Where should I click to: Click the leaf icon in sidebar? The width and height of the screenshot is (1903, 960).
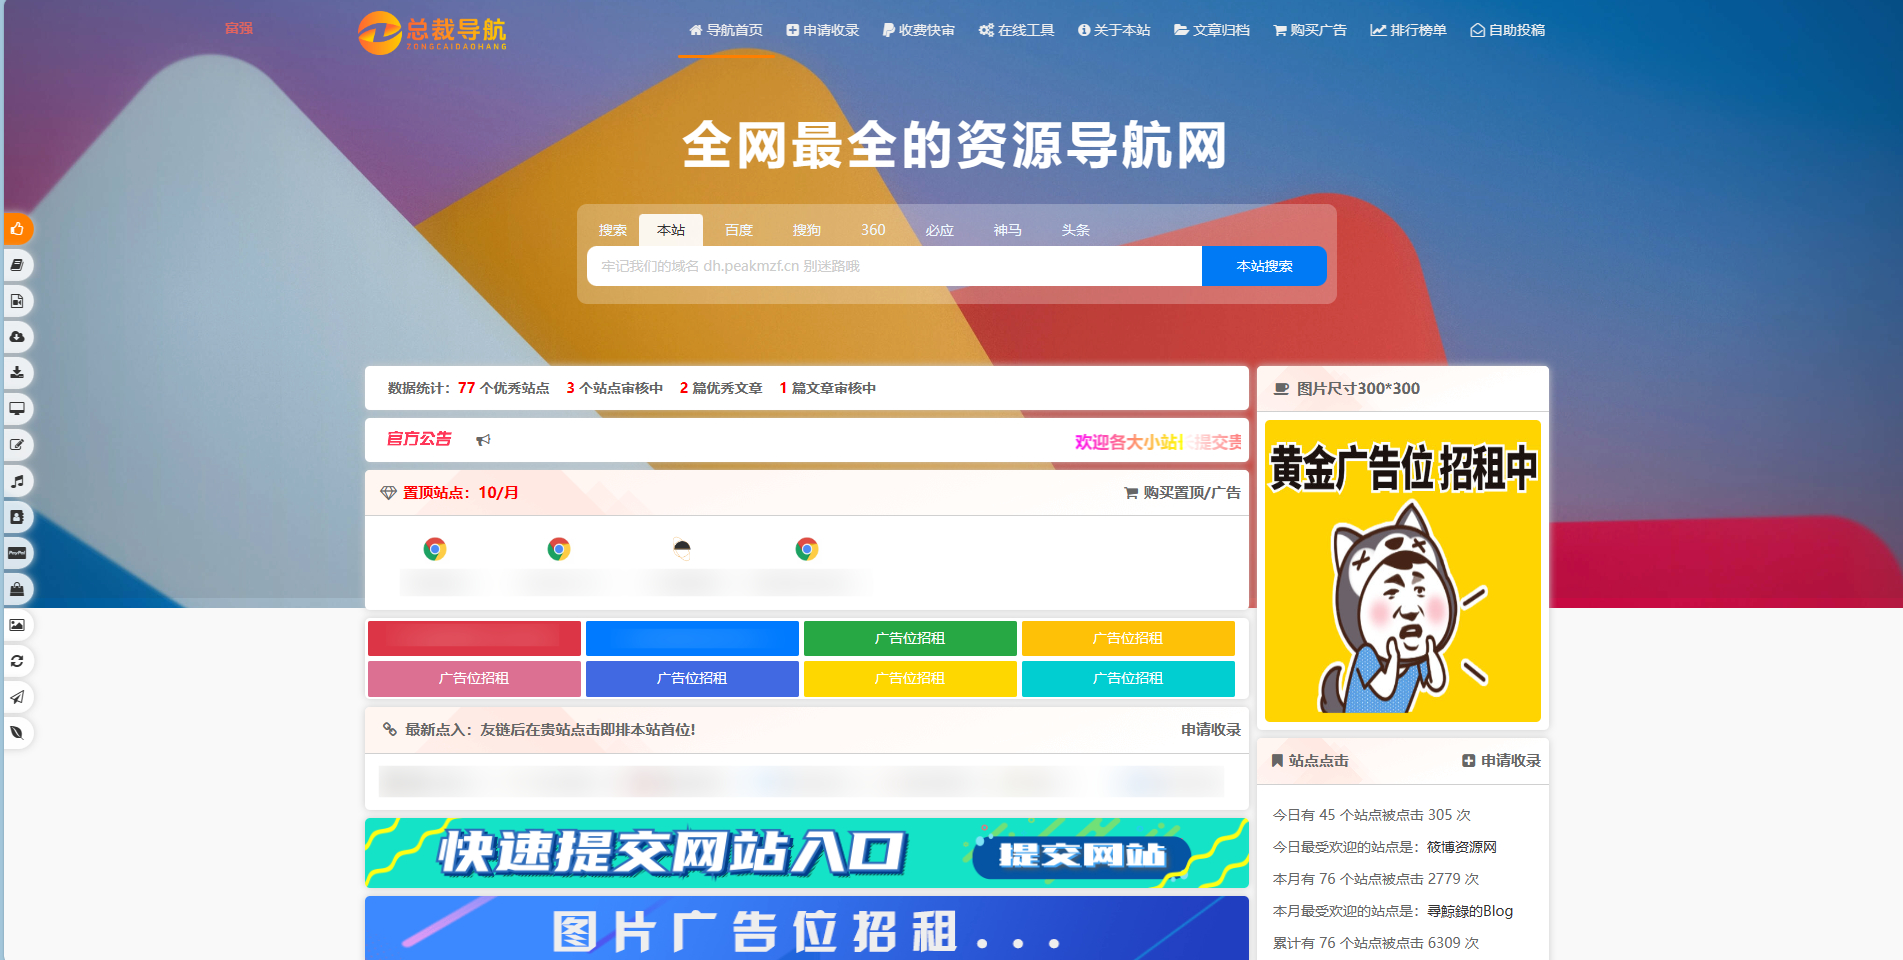coord(17,733)
